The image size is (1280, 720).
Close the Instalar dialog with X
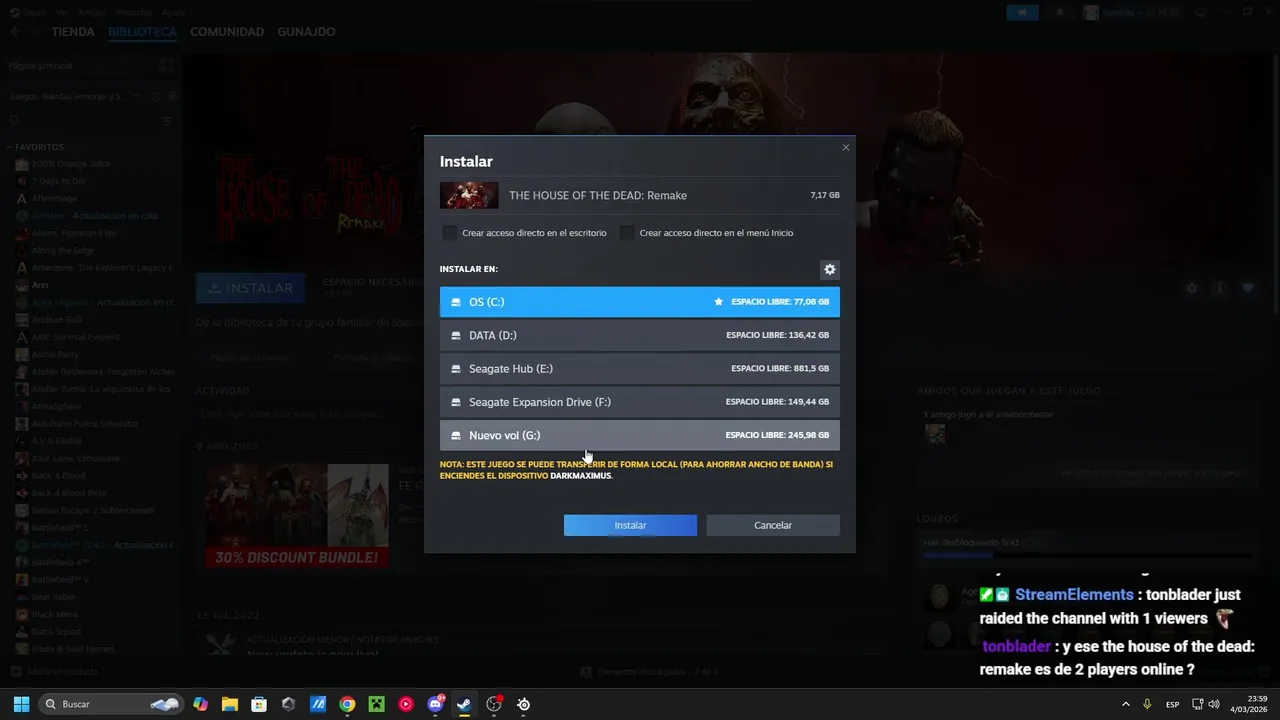click(845, 147)
